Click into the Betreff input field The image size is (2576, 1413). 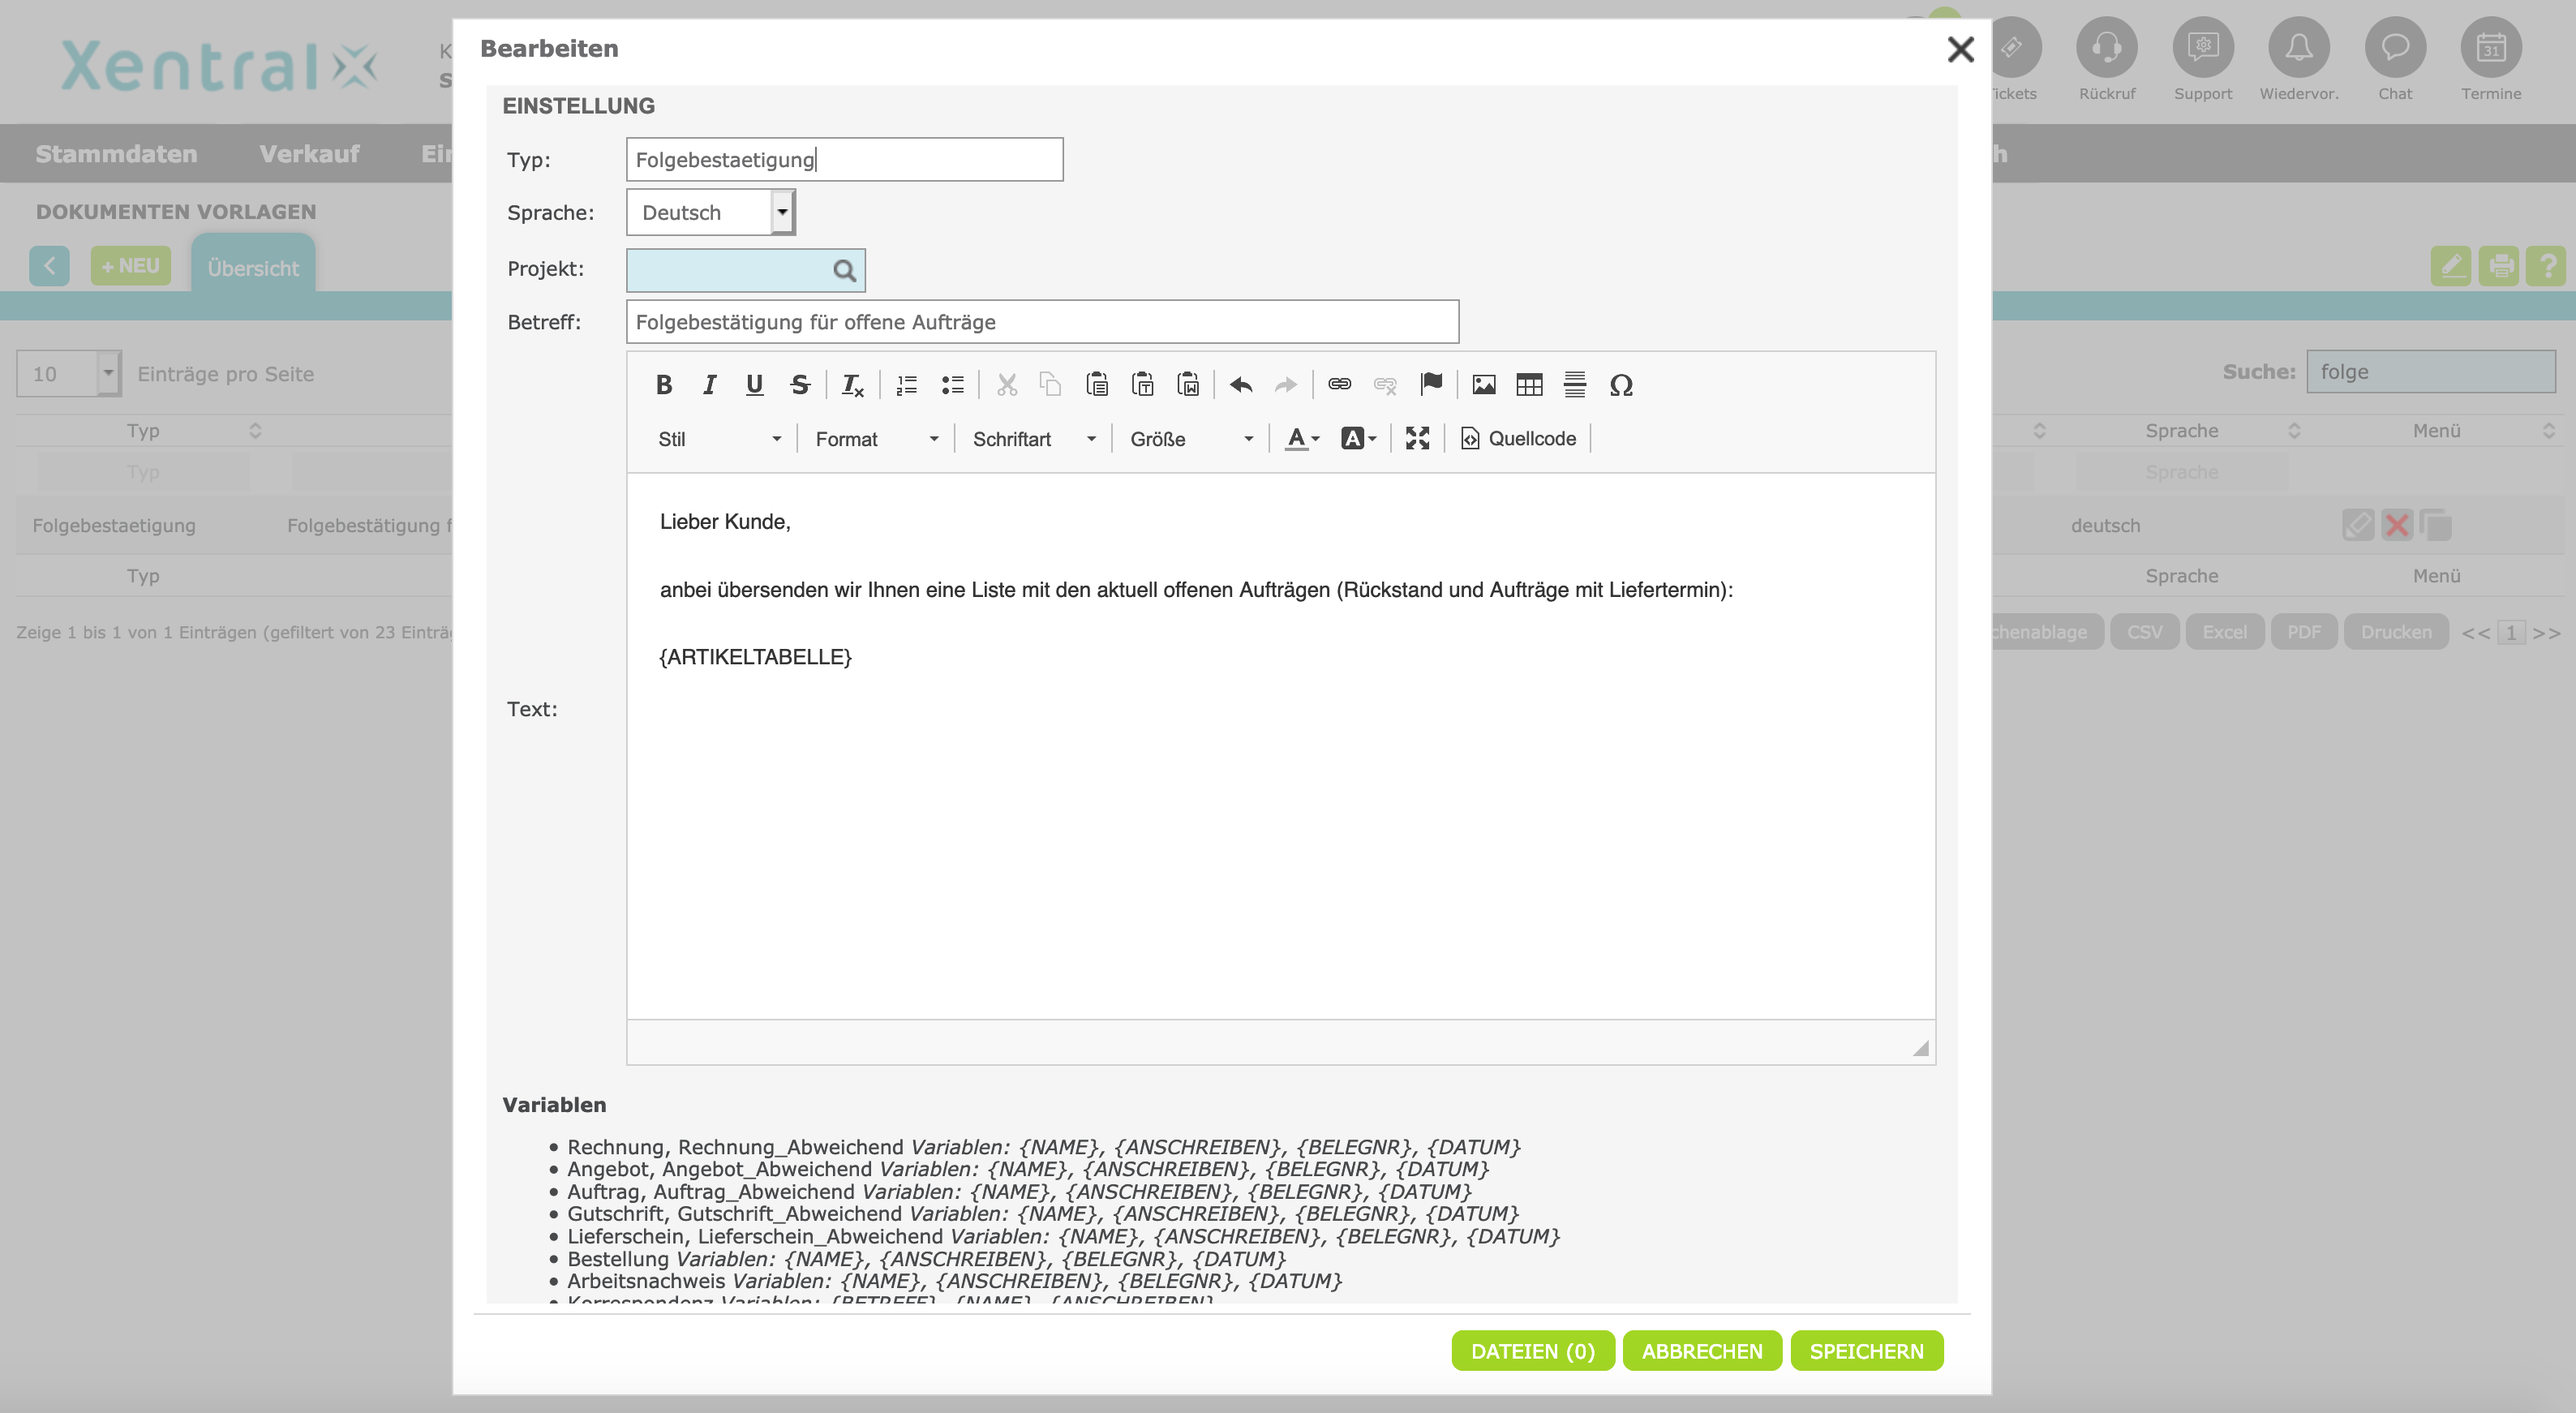1041,322
